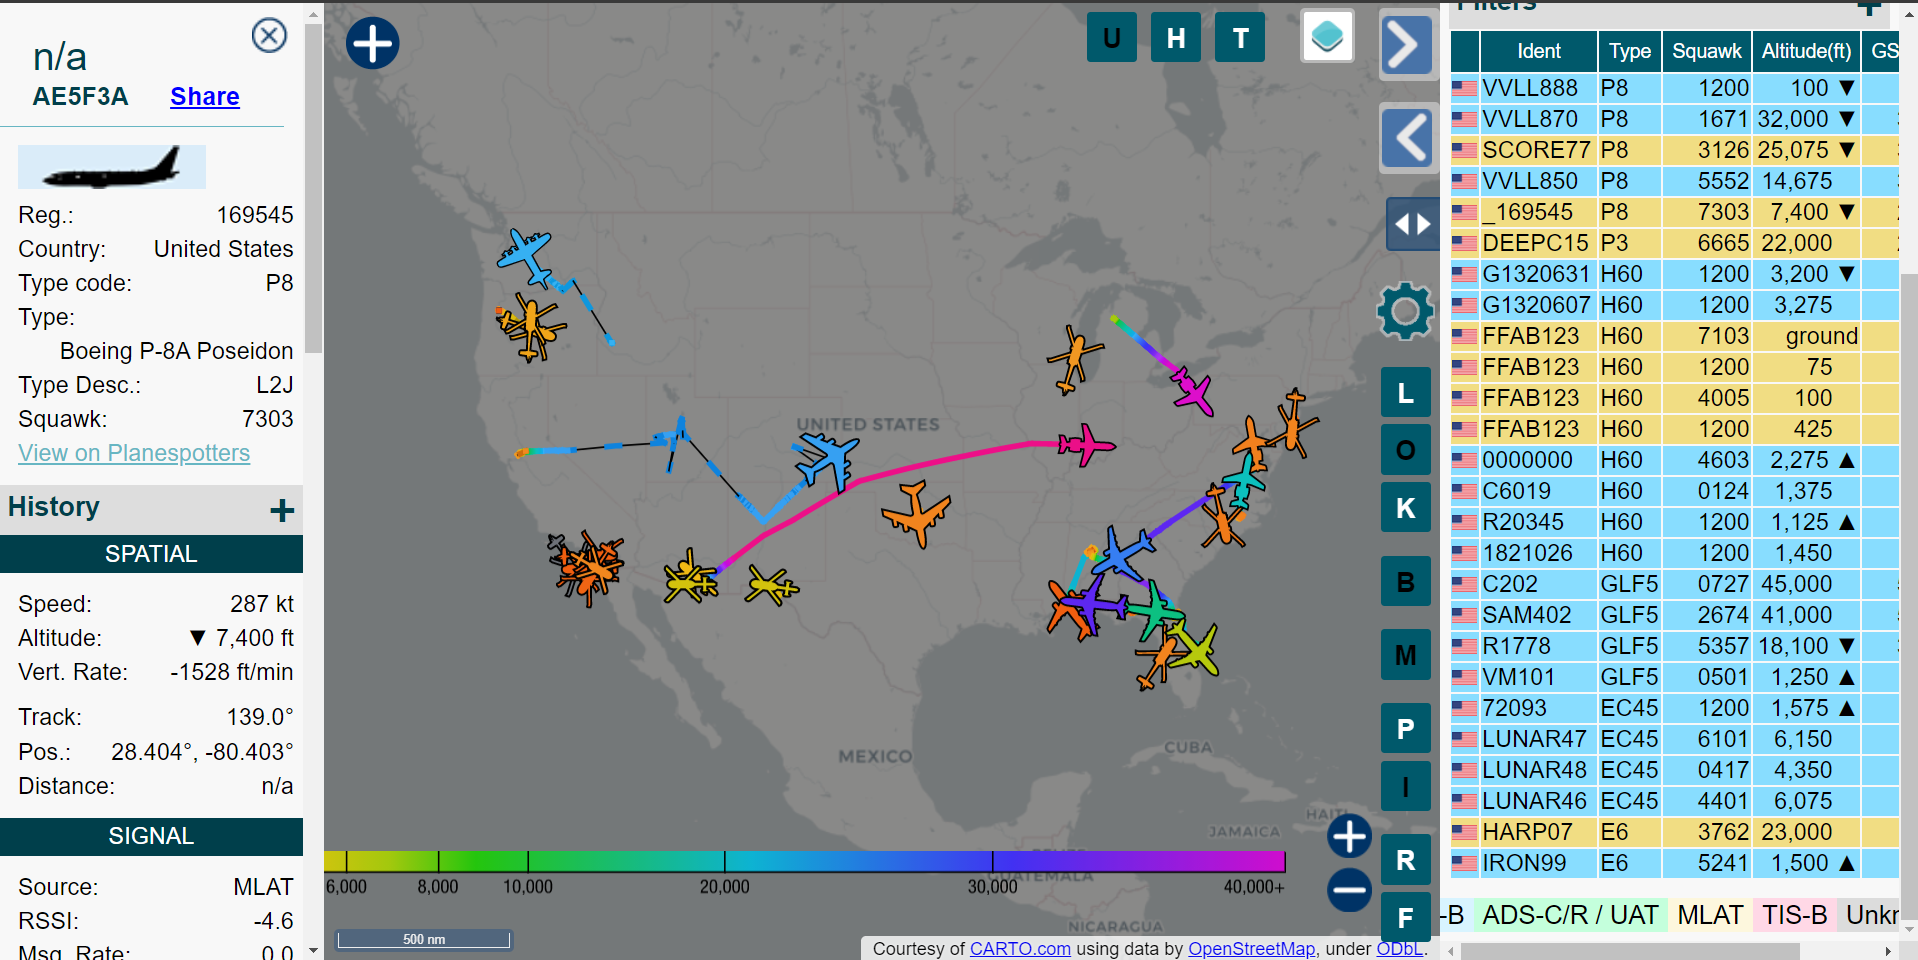This screenshot has height=960, width=1918.
Task: Click the ADS-C/R / UAT legend label
Action: pyautogui.click(x=1570, y=916)
